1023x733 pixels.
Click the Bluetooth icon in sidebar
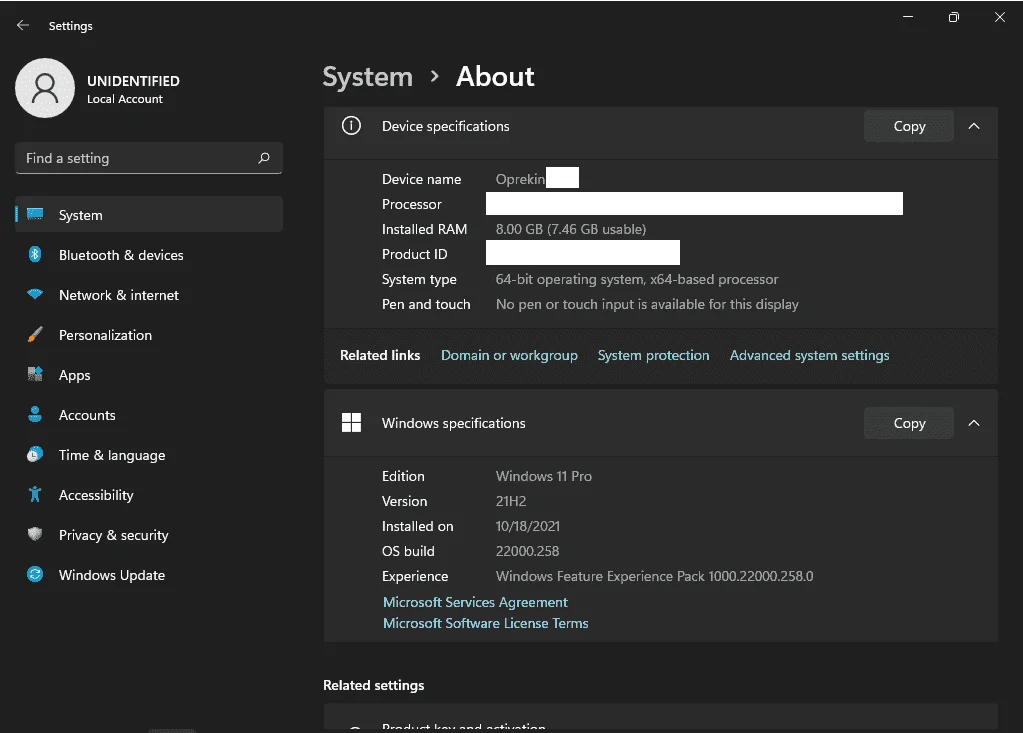(35, 254)
